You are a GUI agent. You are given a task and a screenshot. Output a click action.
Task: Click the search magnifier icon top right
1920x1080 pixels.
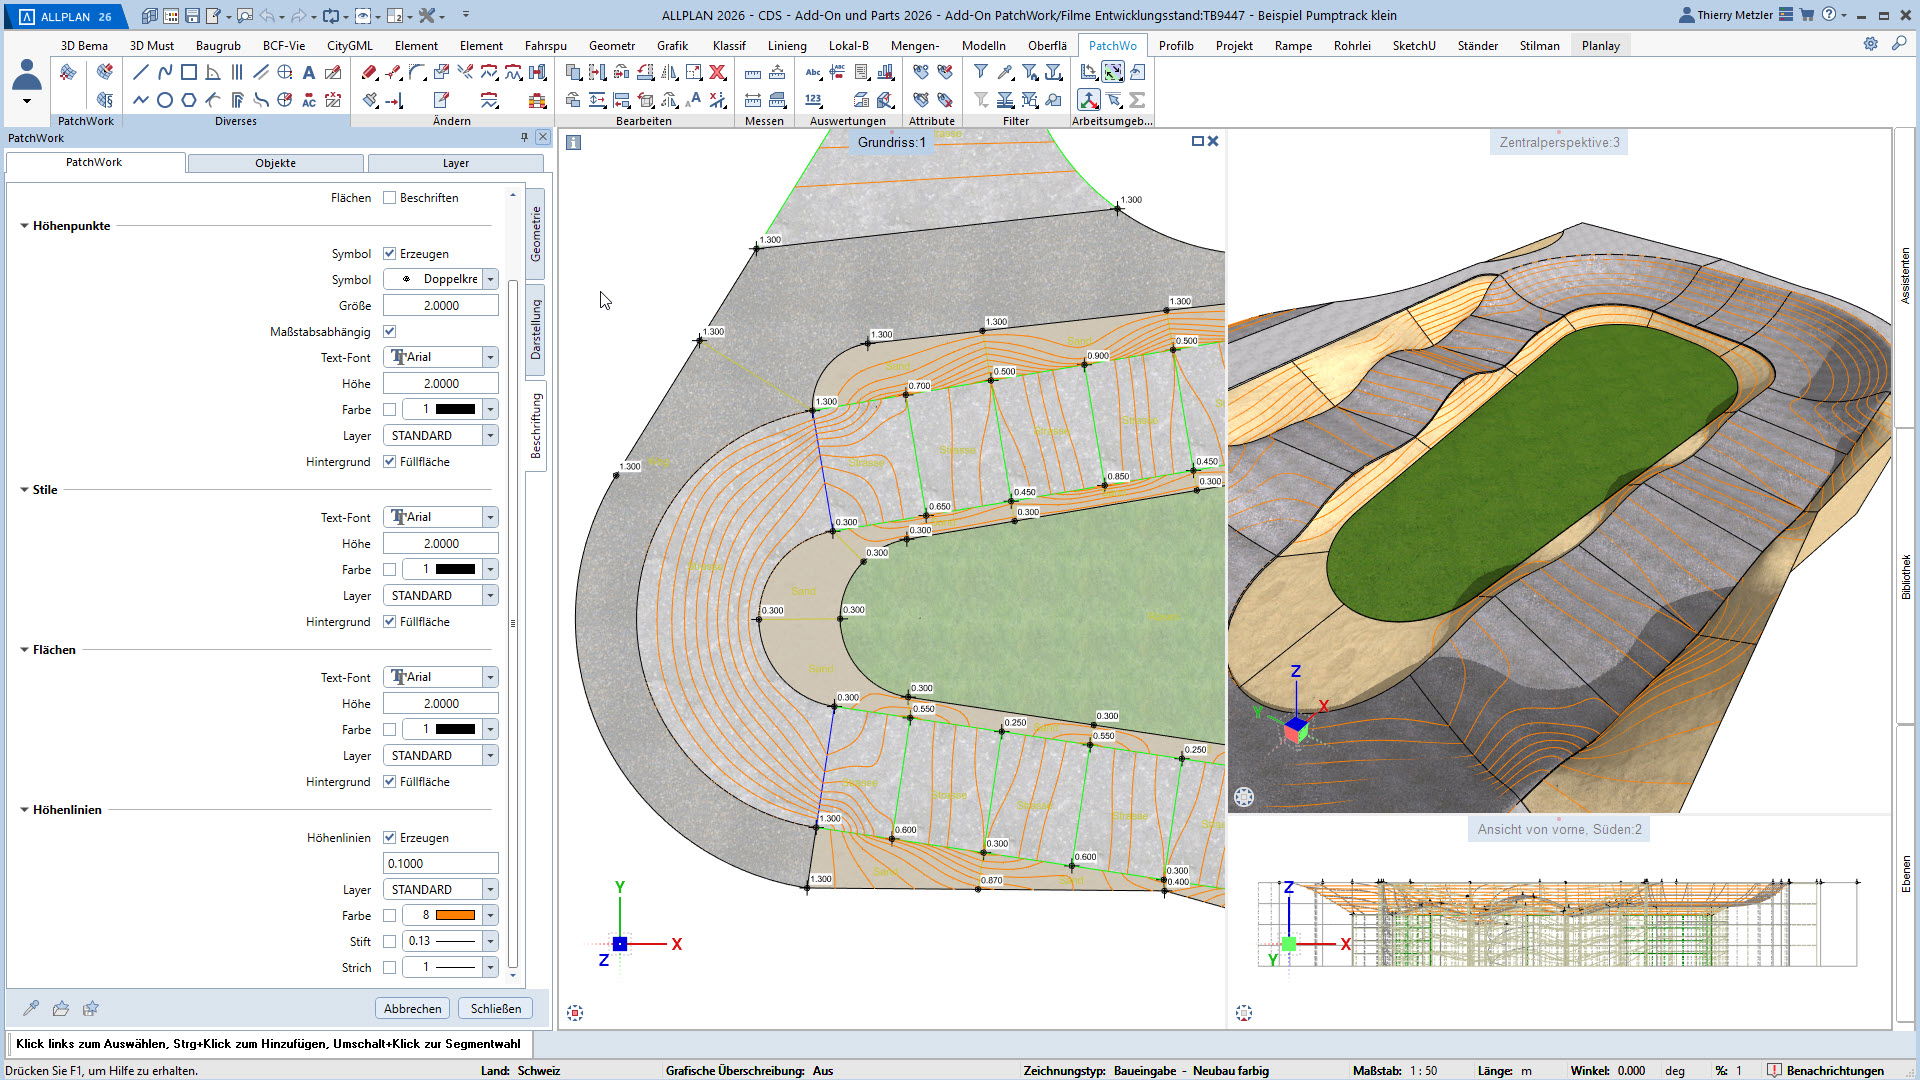pyautogui.click(x=1898, y=44)
